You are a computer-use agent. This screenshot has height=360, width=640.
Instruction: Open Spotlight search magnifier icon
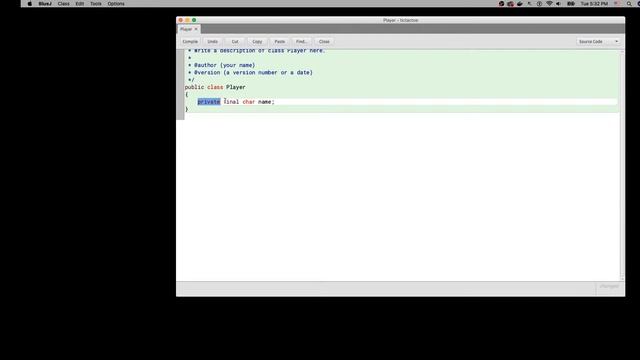point(629,4)
